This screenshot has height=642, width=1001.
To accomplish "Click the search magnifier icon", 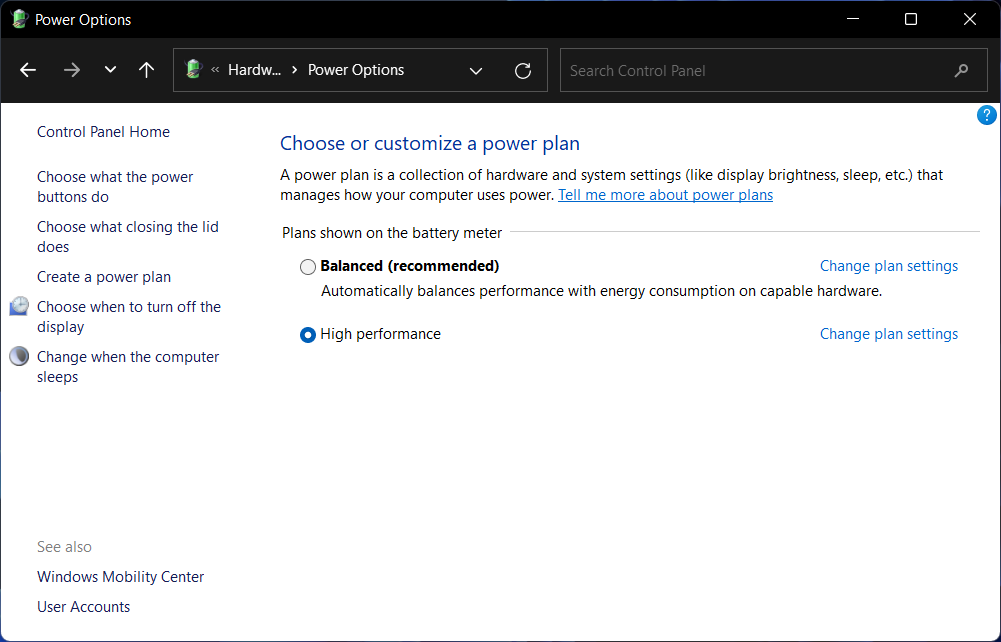I will coord(960,70).
